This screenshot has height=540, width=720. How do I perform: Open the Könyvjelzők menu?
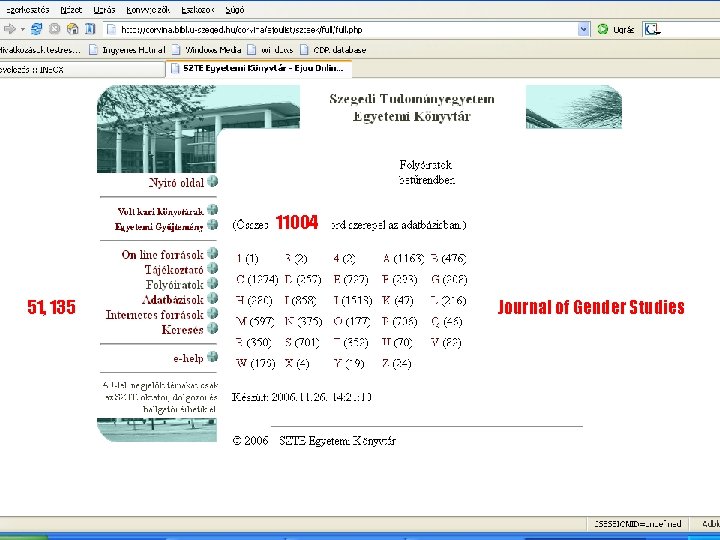[x=148, y=10]
